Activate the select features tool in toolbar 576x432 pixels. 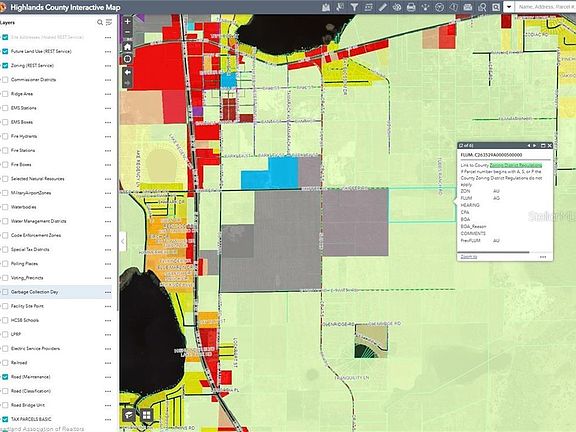(x=340, y=7)
